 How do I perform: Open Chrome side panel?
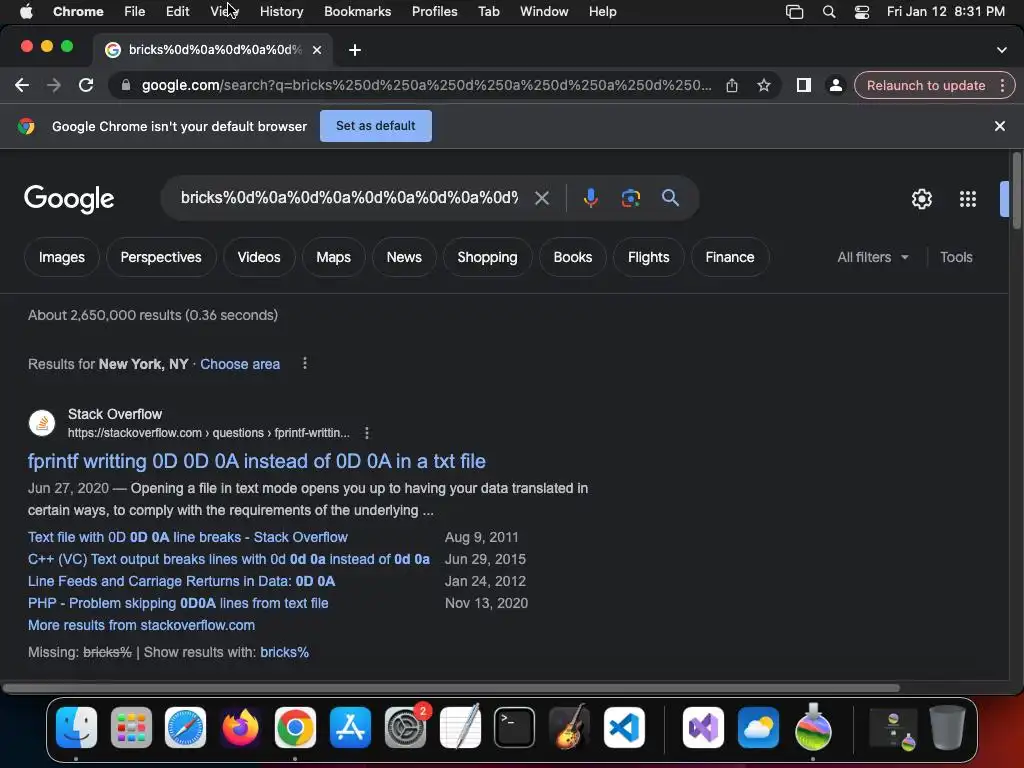coord(803,86)
